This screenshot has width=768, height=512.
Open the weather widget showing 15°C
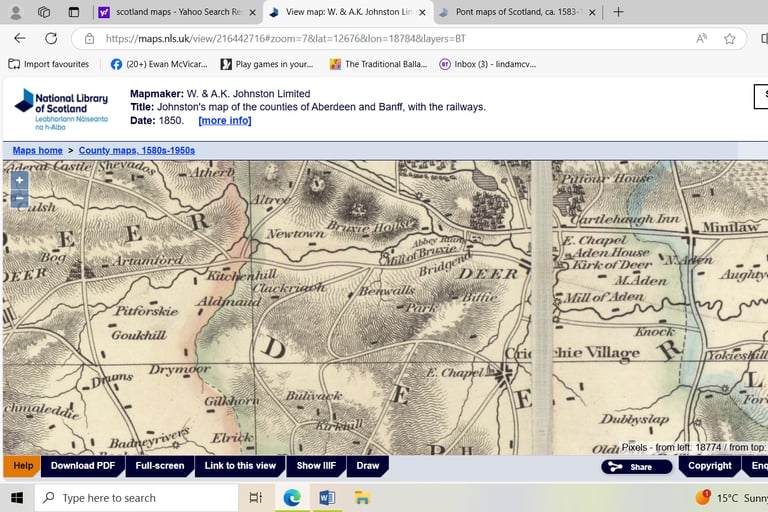pos(731,498)
